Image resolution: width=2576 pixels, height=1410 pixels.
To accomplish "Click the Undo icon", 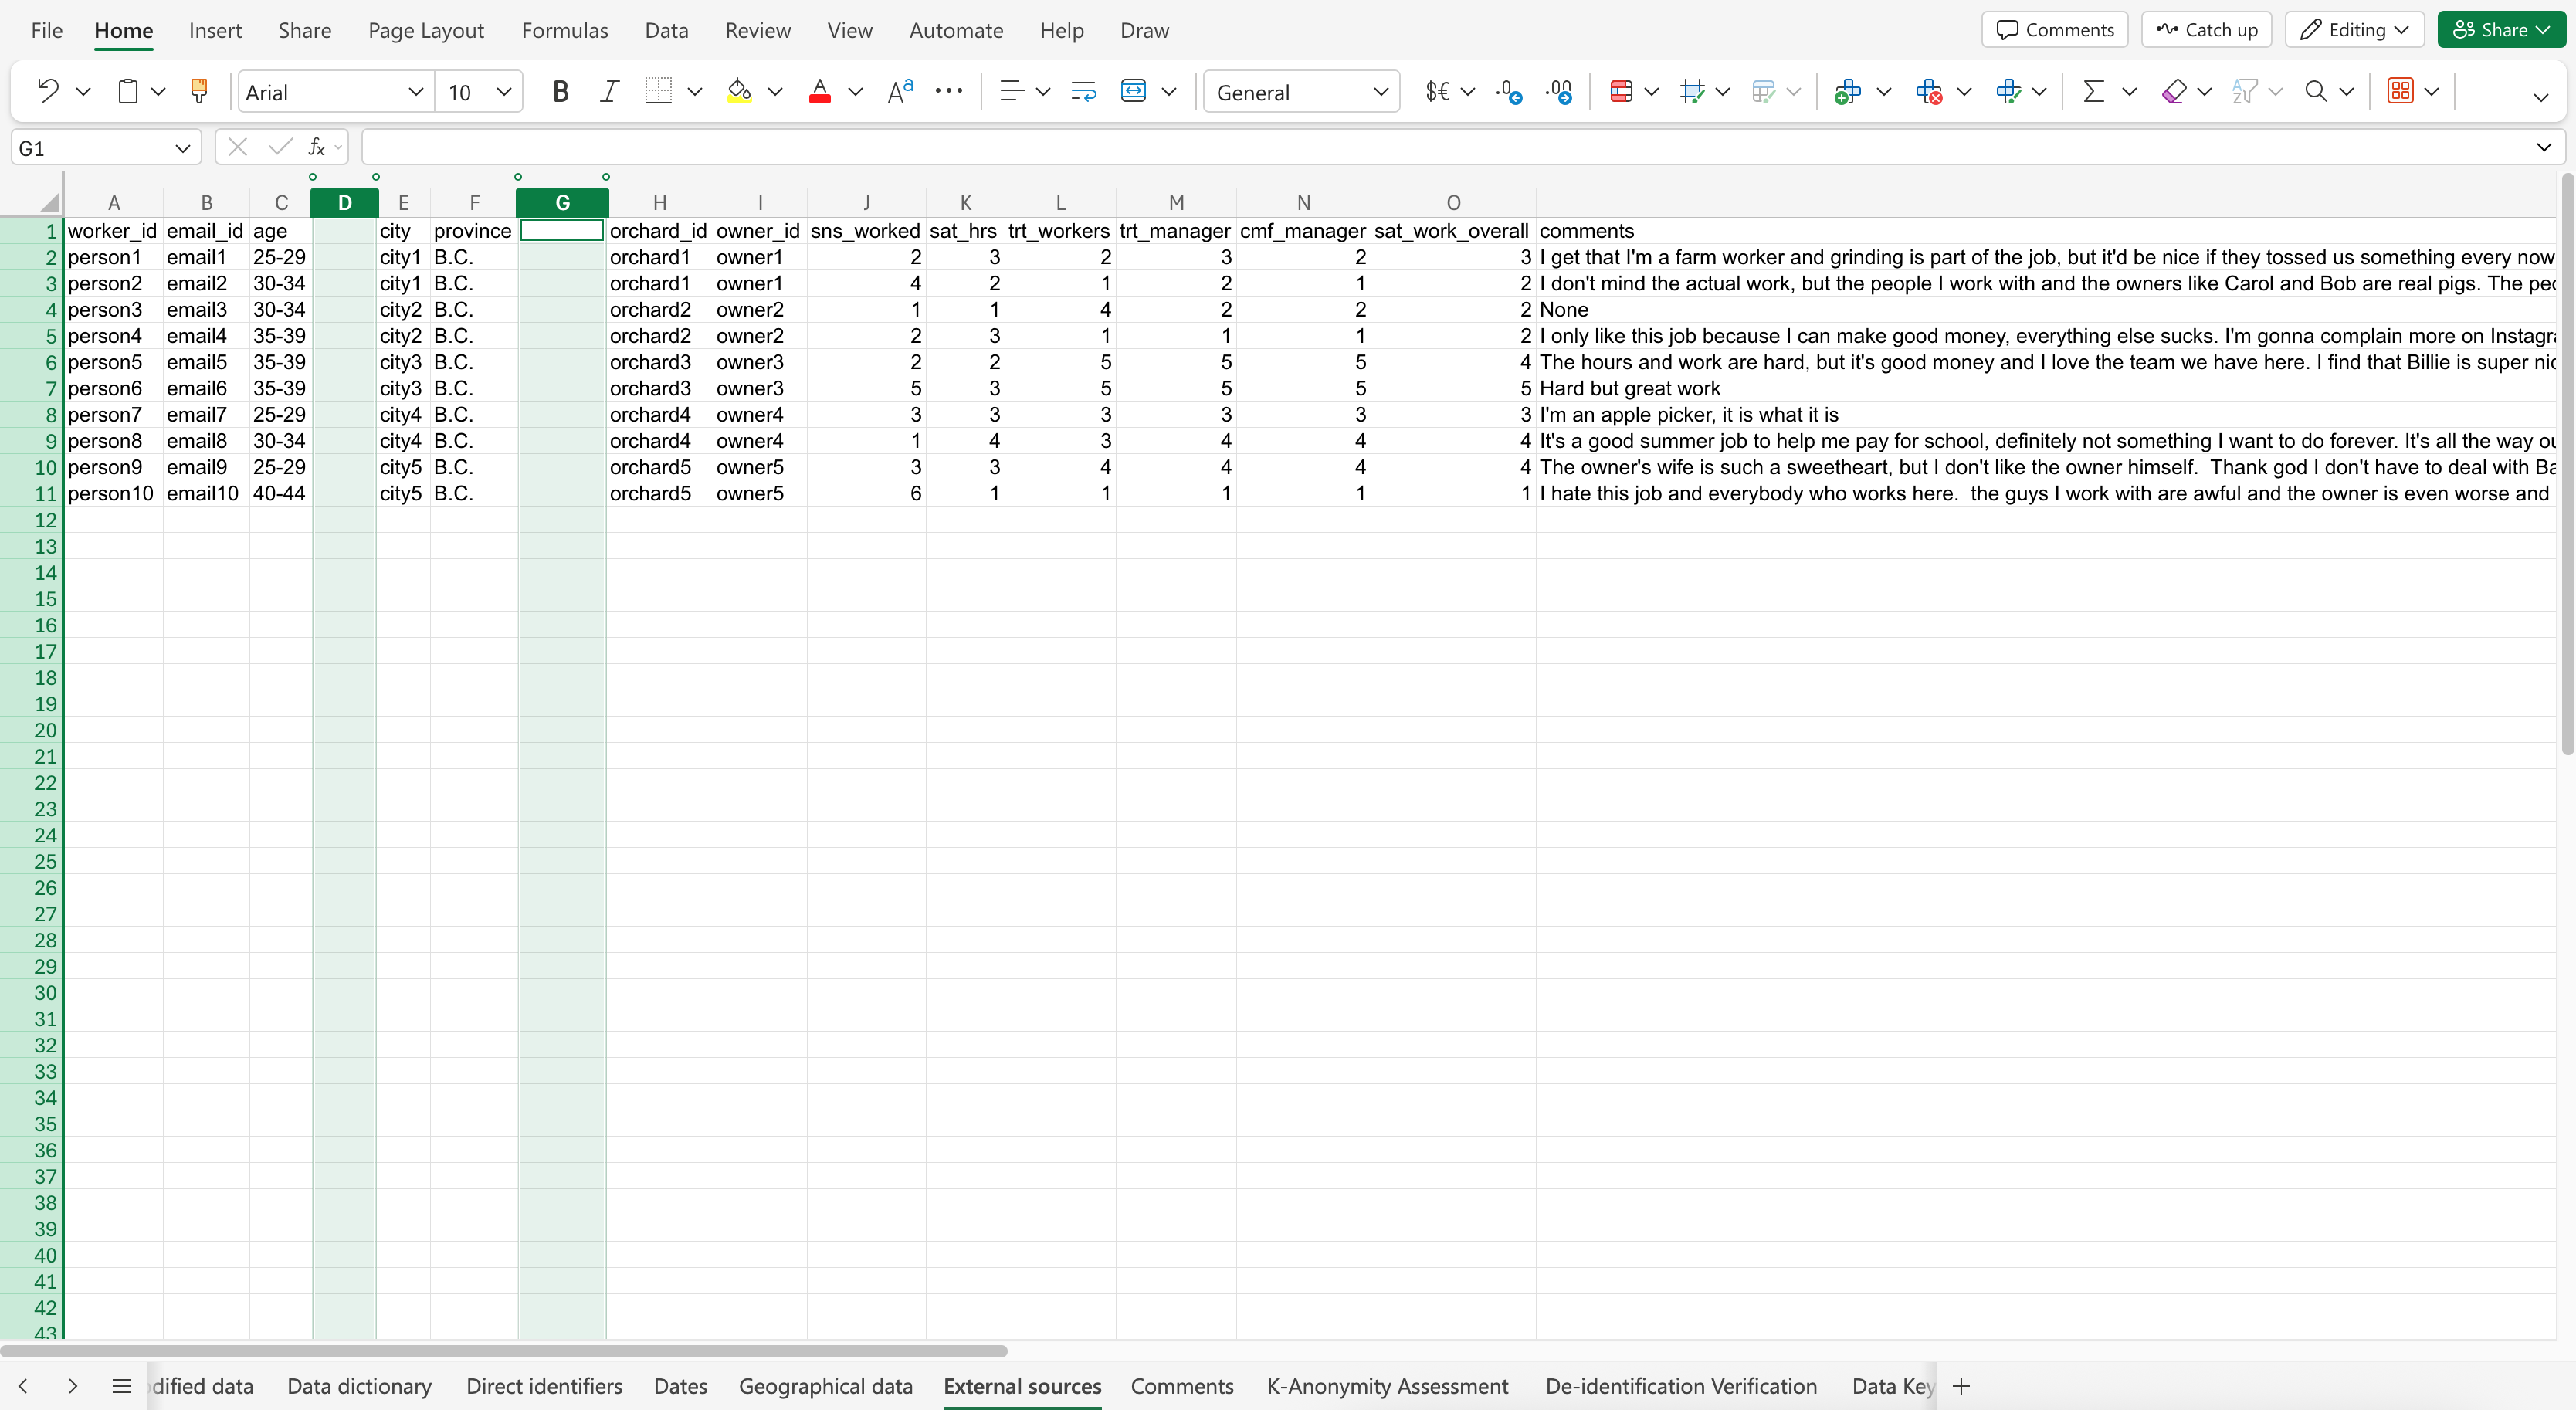I will [x=47, y=91].
